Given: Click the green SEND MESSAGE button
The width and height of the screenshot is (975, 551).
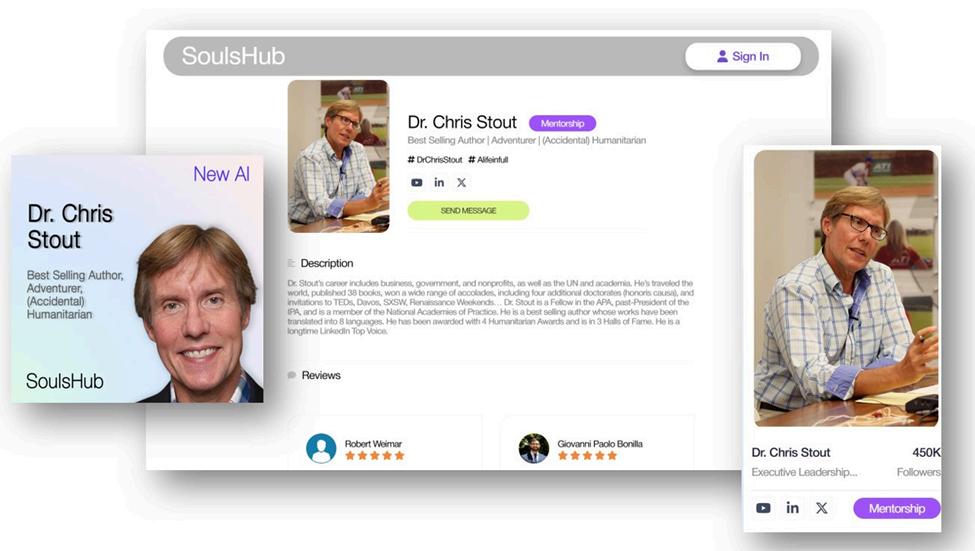Looking at the screenshot, I should point(468,211).
